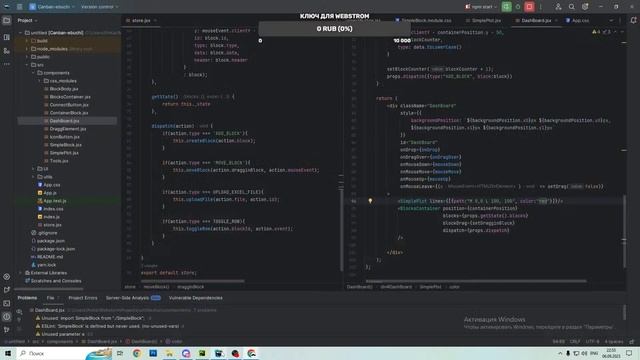640x360 pixels.
Task: Show more tool windows ellipsis
Action: 7,64
